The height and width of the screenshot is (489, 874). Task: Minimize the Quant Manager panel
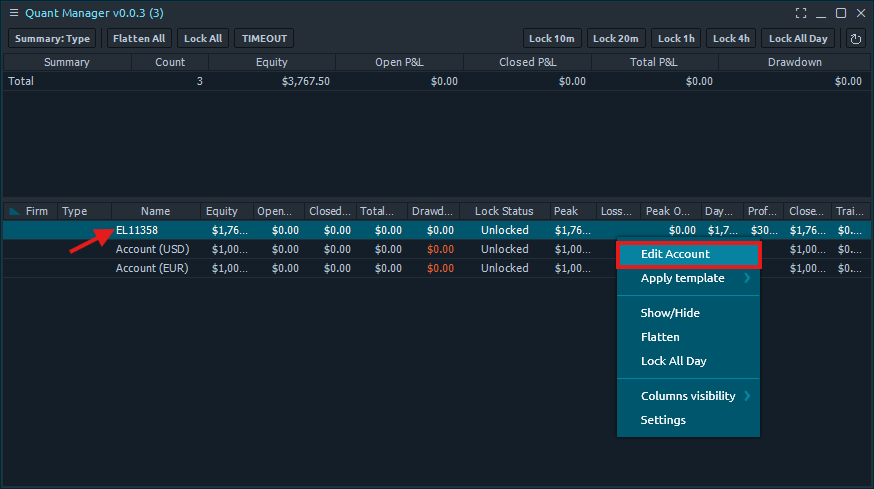[821, 13]
